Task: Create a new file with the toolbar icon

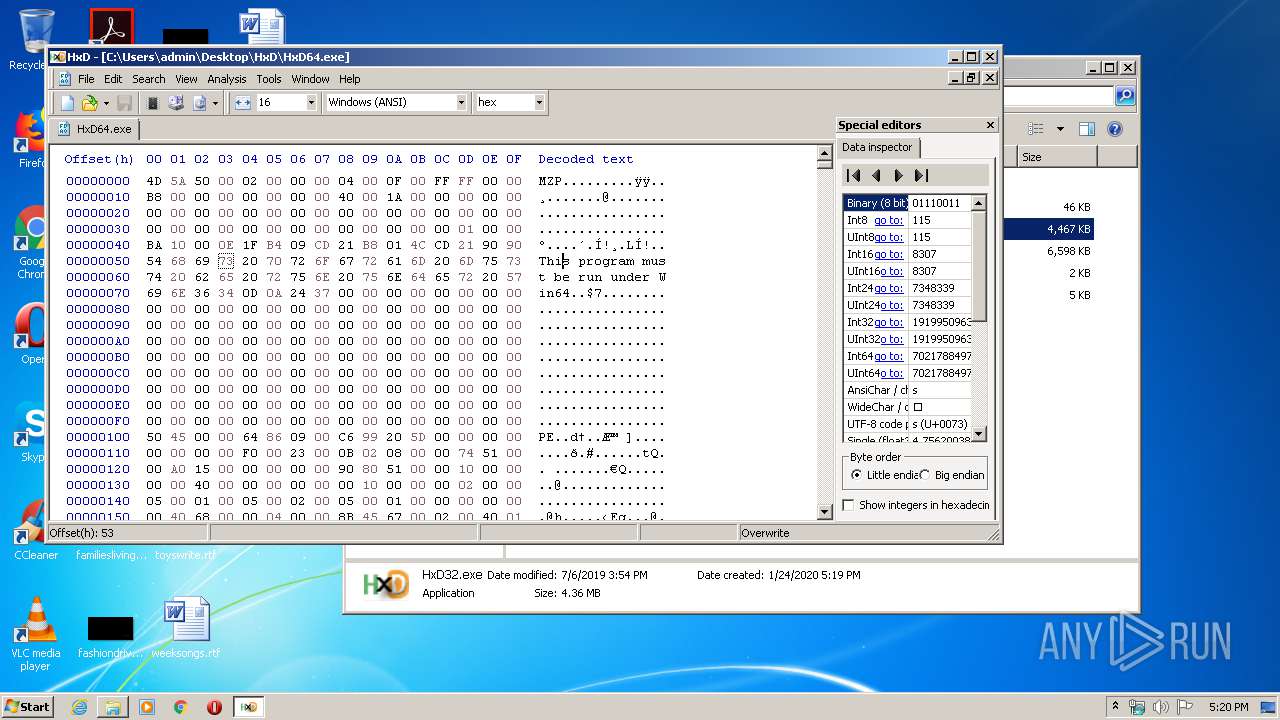Action: pyautogui.click(x=67, y=102)
